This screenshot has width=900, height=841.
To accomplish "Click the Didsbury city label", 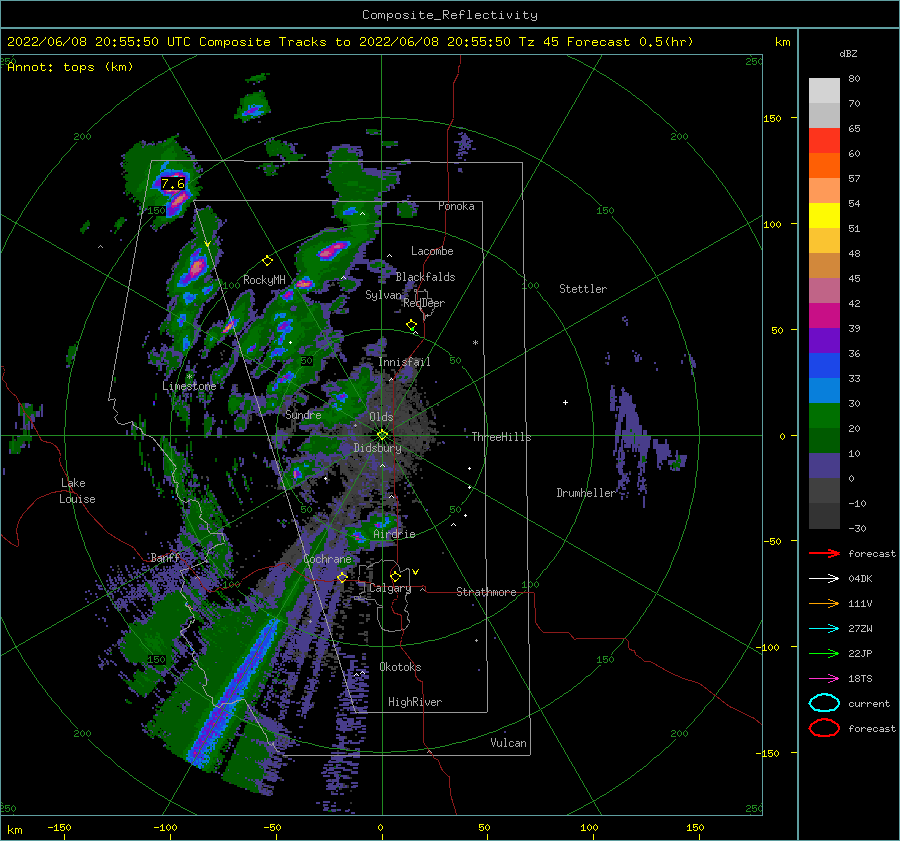I will point(377,448).
